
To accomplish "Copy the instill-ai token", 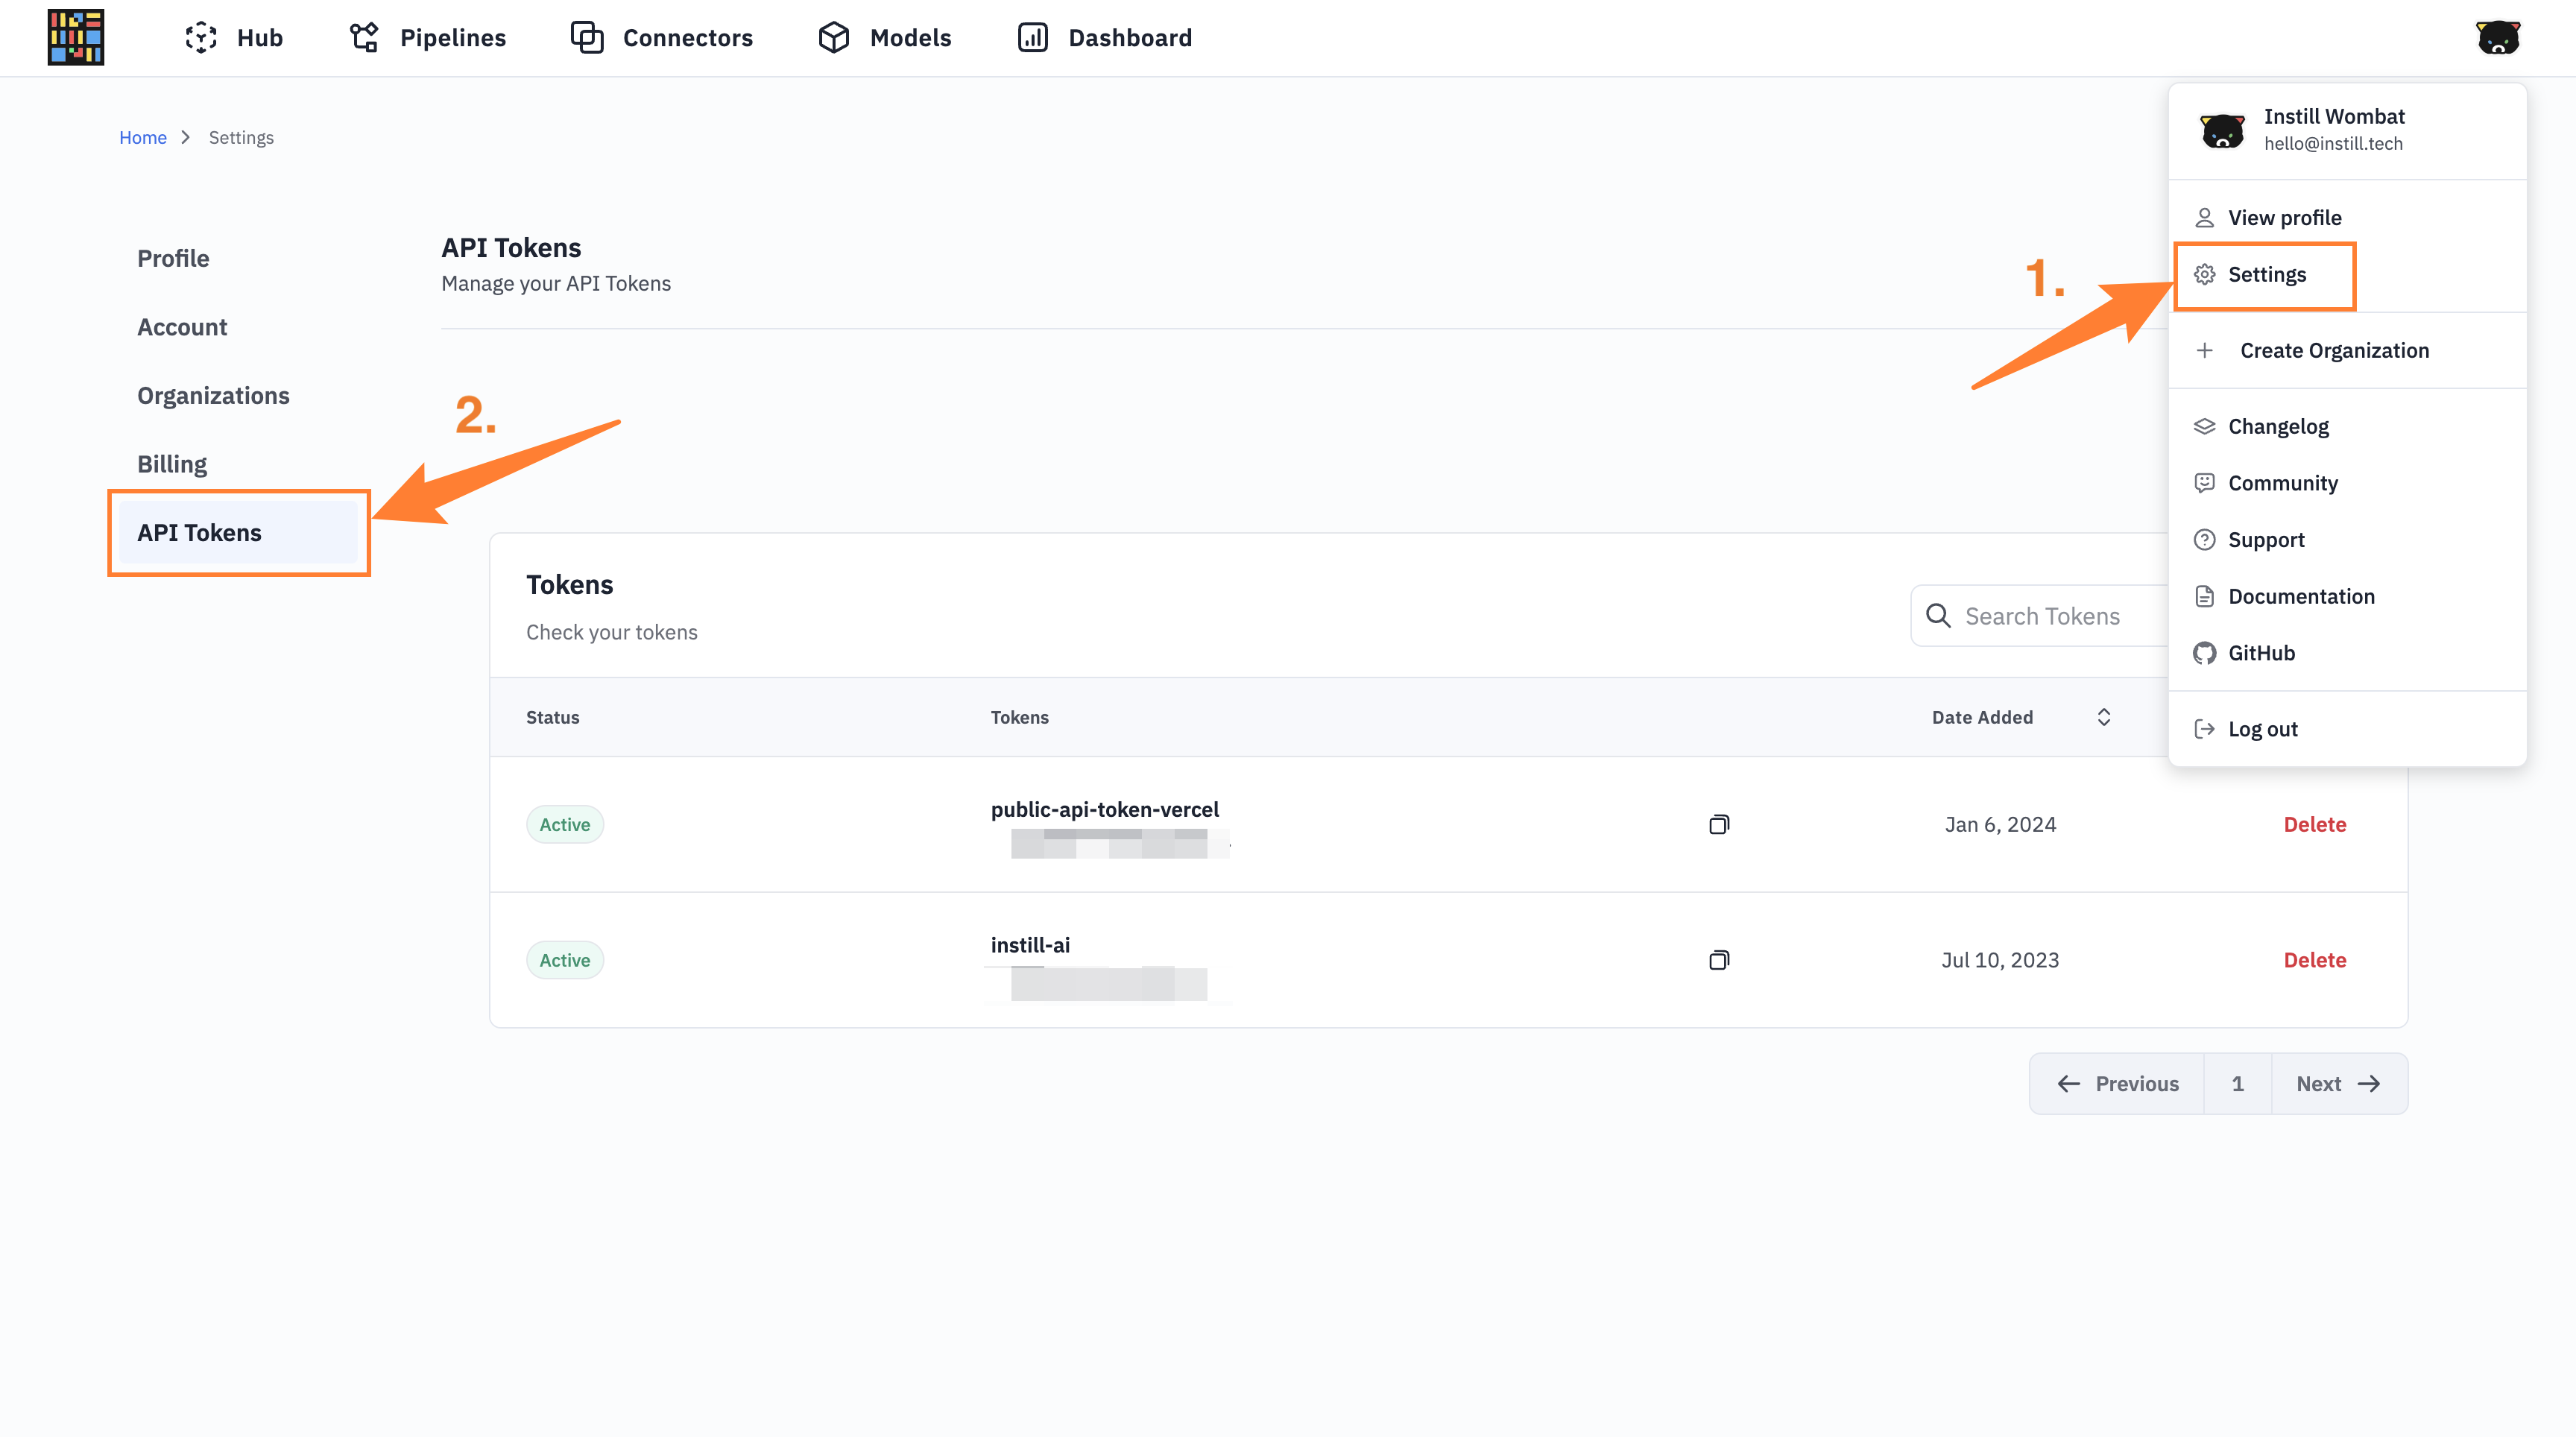I will coord(1718,958).
